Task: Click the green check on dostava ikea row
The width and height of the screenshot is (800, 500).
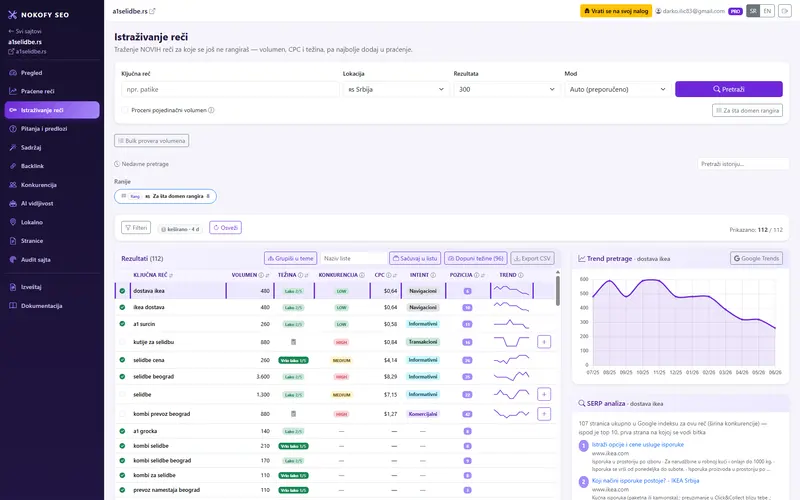Action: point(122,291)
